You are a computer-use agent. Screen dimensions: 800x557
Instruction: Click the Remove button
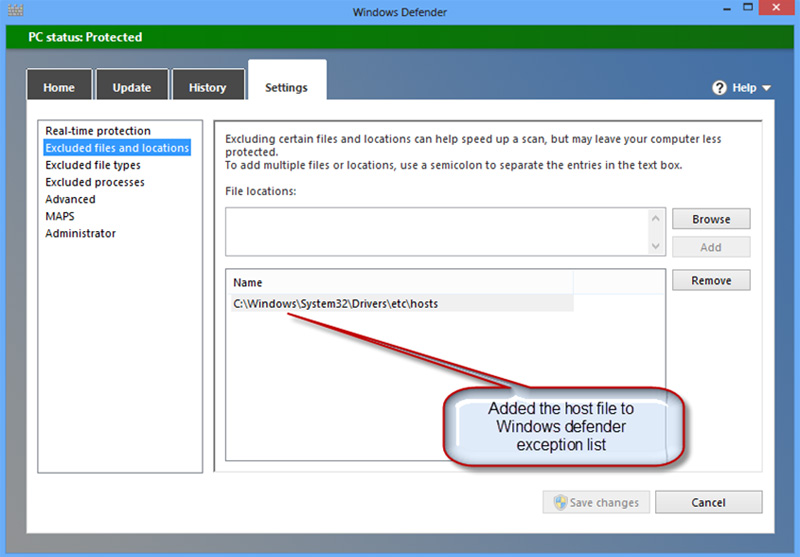[711, 281]
